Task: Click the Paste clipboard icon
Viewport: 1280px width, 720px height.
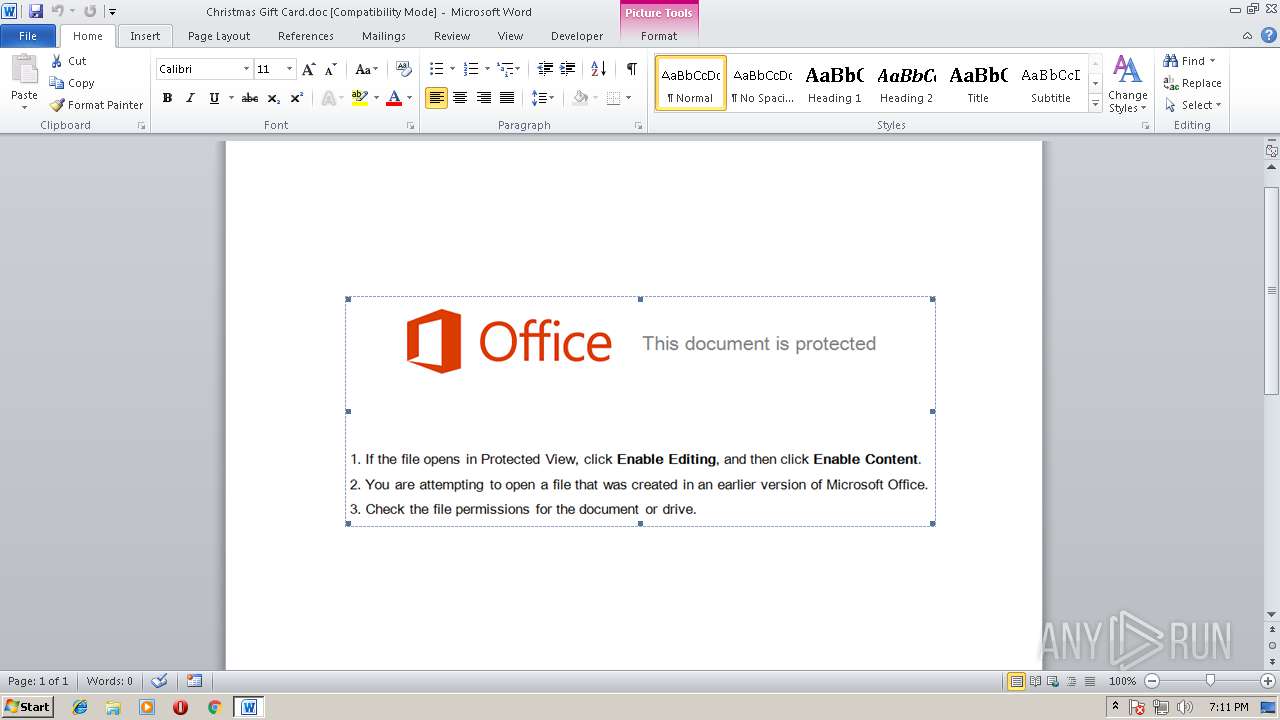Action: 24,72
